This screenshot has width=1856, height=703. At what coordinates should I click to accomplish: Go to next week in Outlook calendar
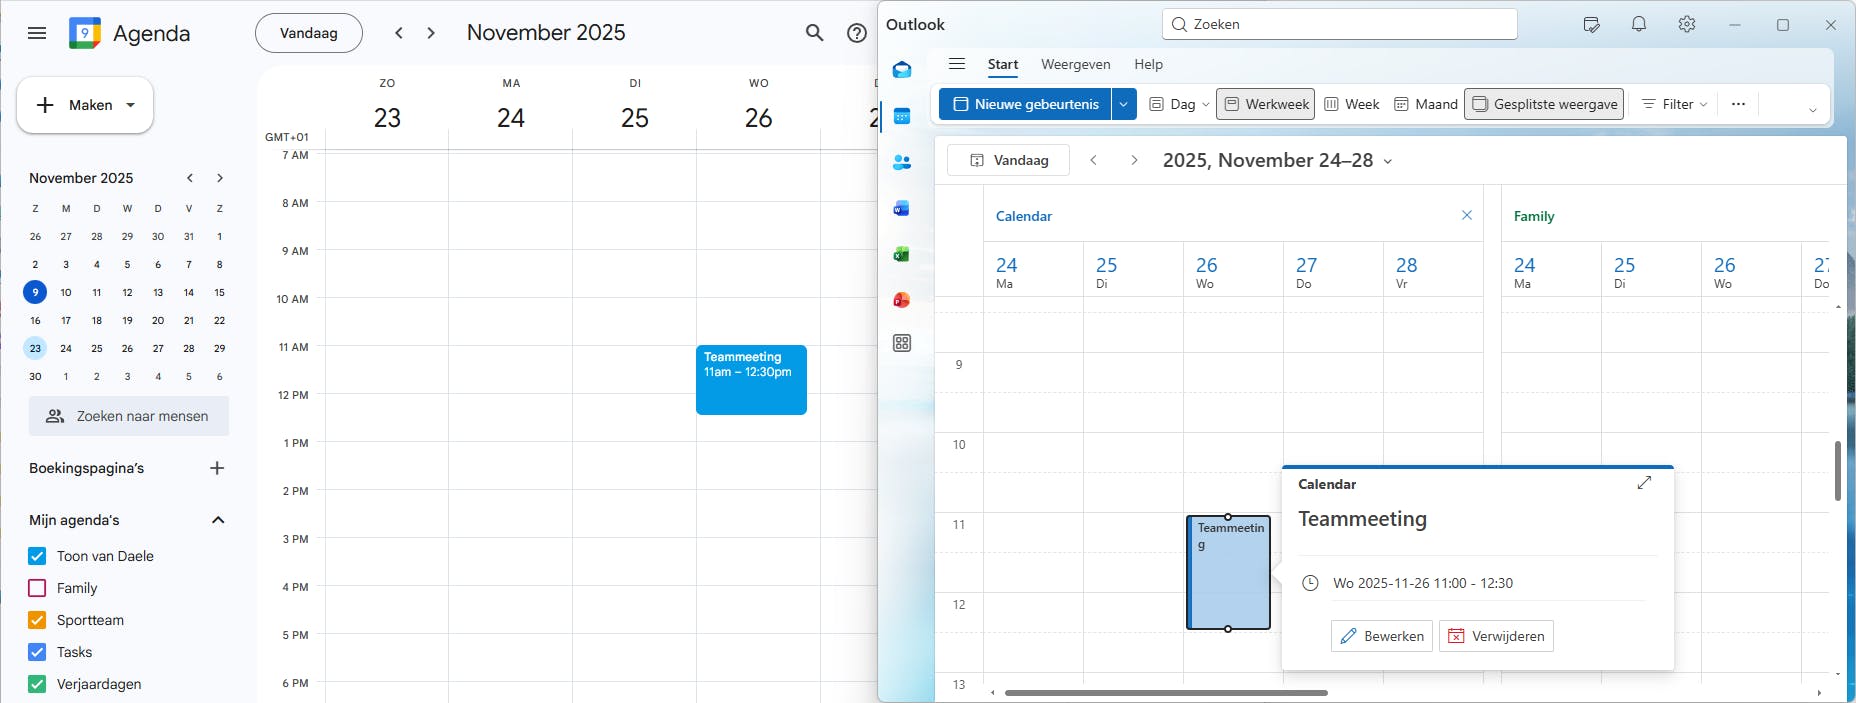1134,160
